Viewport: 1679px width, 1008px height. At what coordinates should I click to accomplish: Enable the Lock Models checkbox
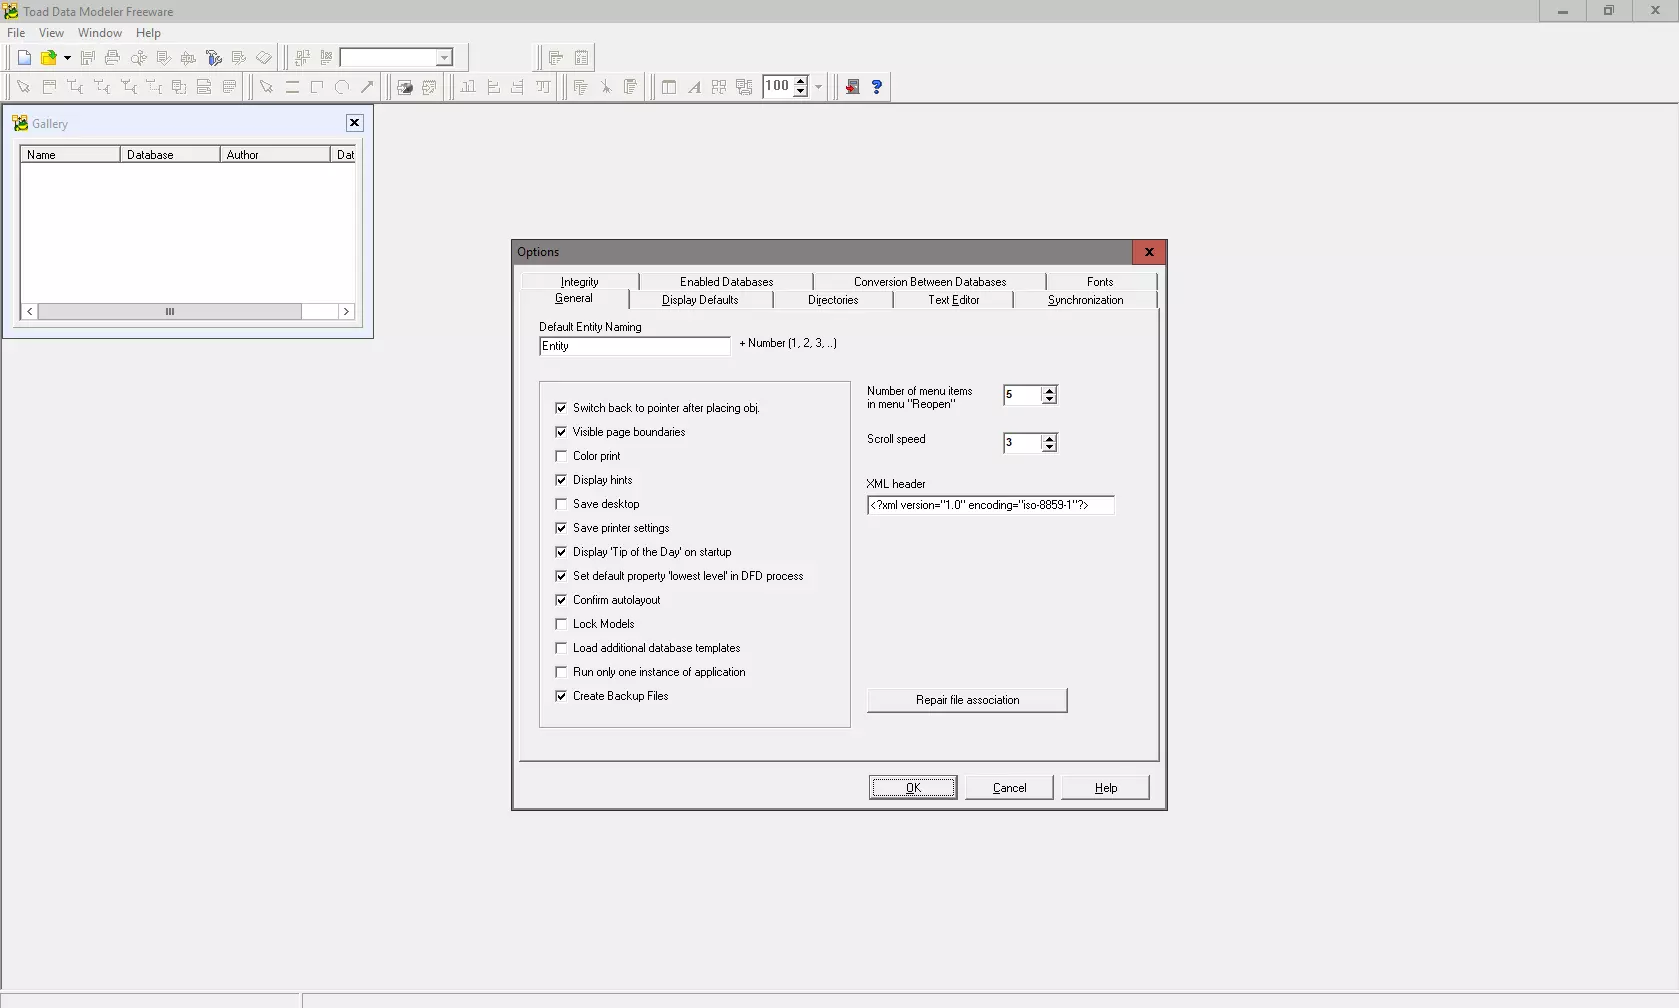click(561, 624)
